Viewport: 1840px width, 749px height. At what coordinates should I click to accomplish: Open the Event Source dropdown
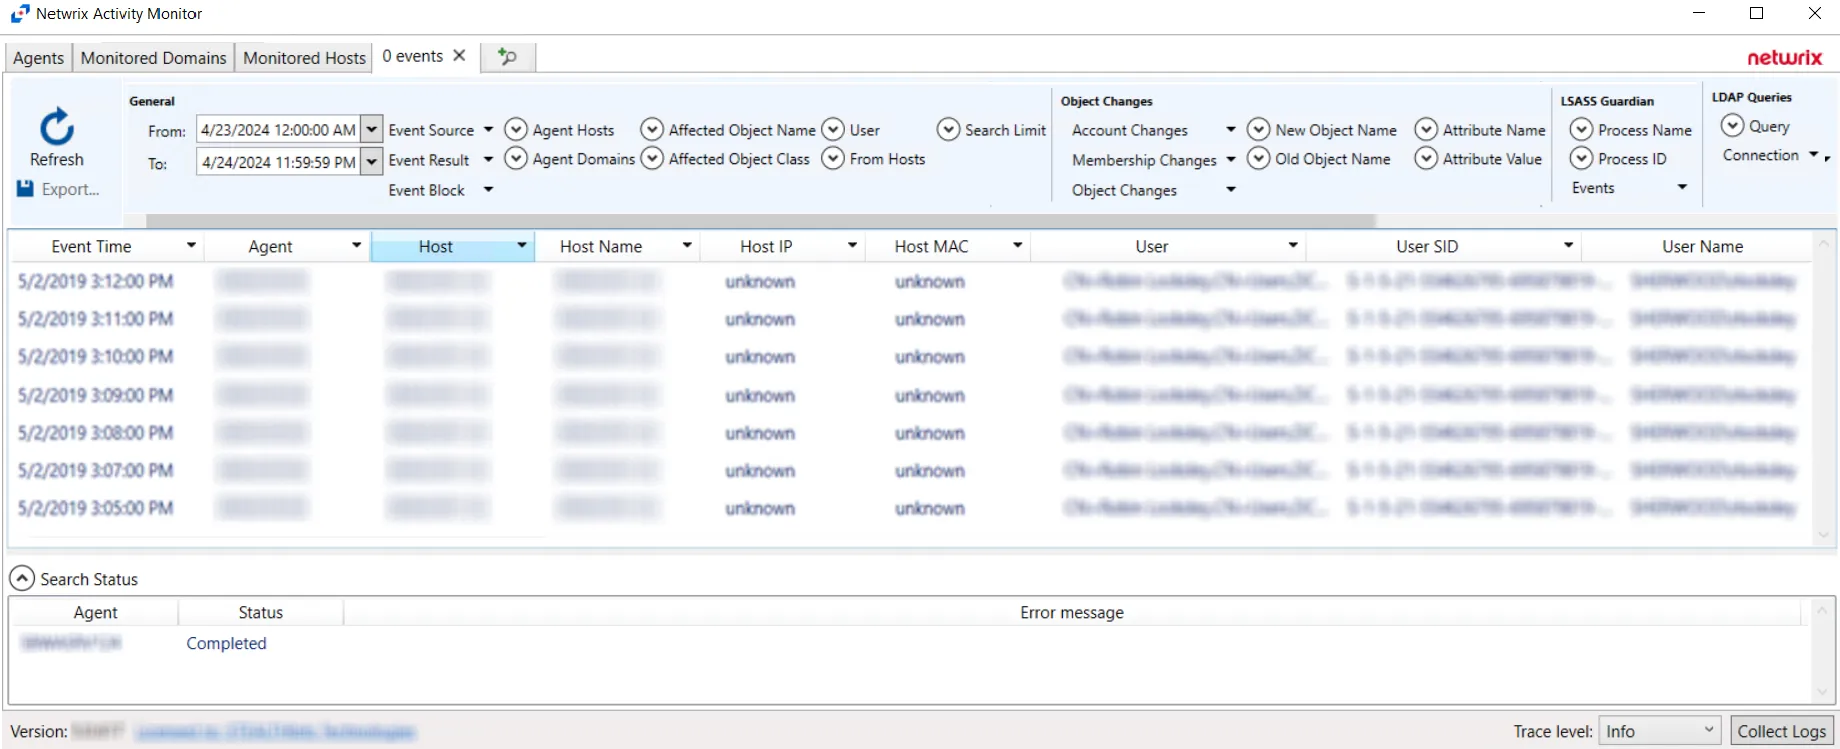(x=488, y=130)
